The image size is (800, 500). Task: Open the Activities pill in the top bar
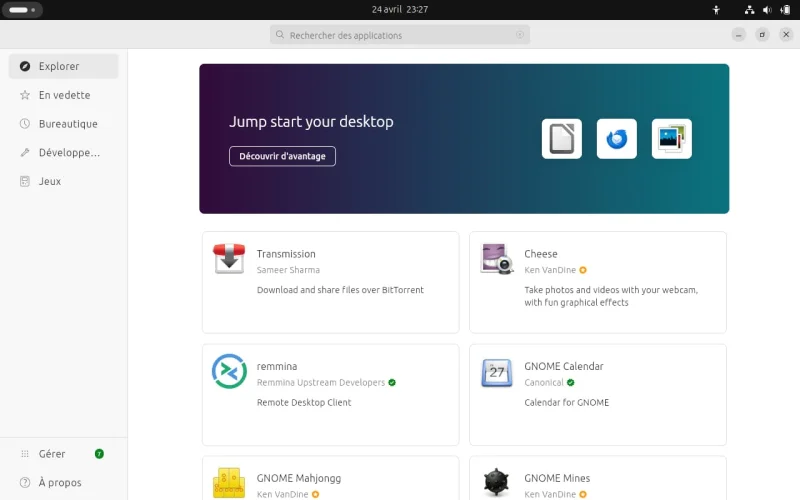click(22, 10)
